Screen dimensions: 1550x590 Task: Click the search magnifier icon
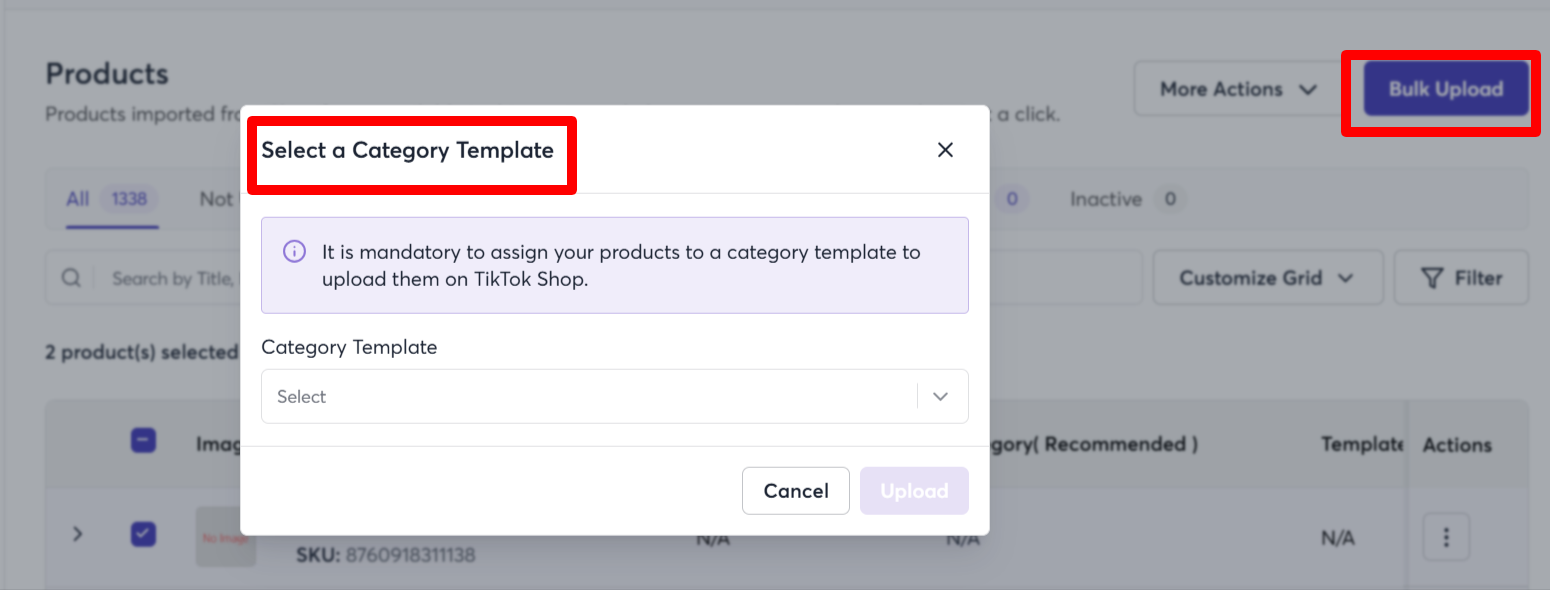[71, 278]
